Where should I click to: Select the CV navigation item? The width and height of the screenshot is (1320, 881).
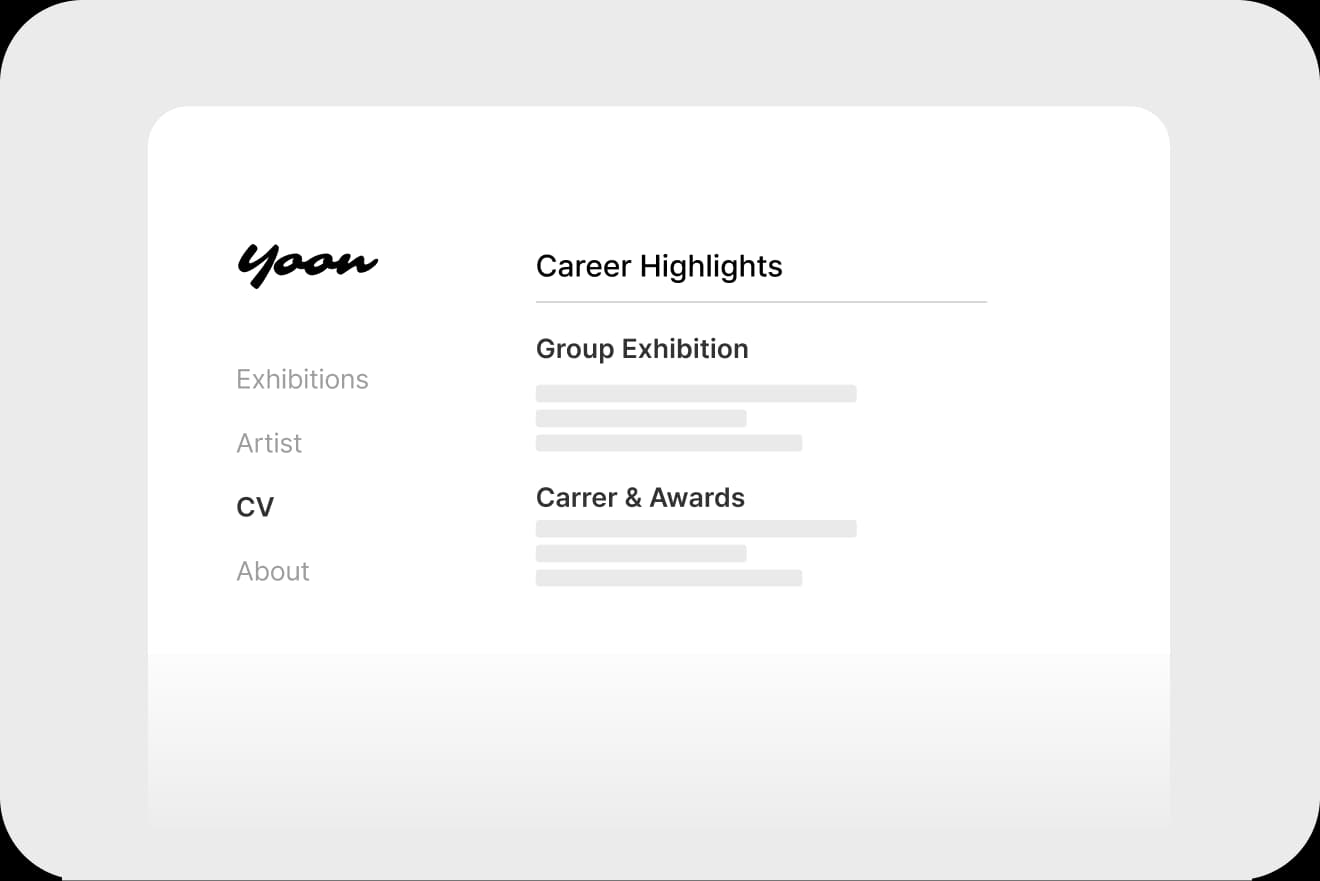[x=255, y=507]
